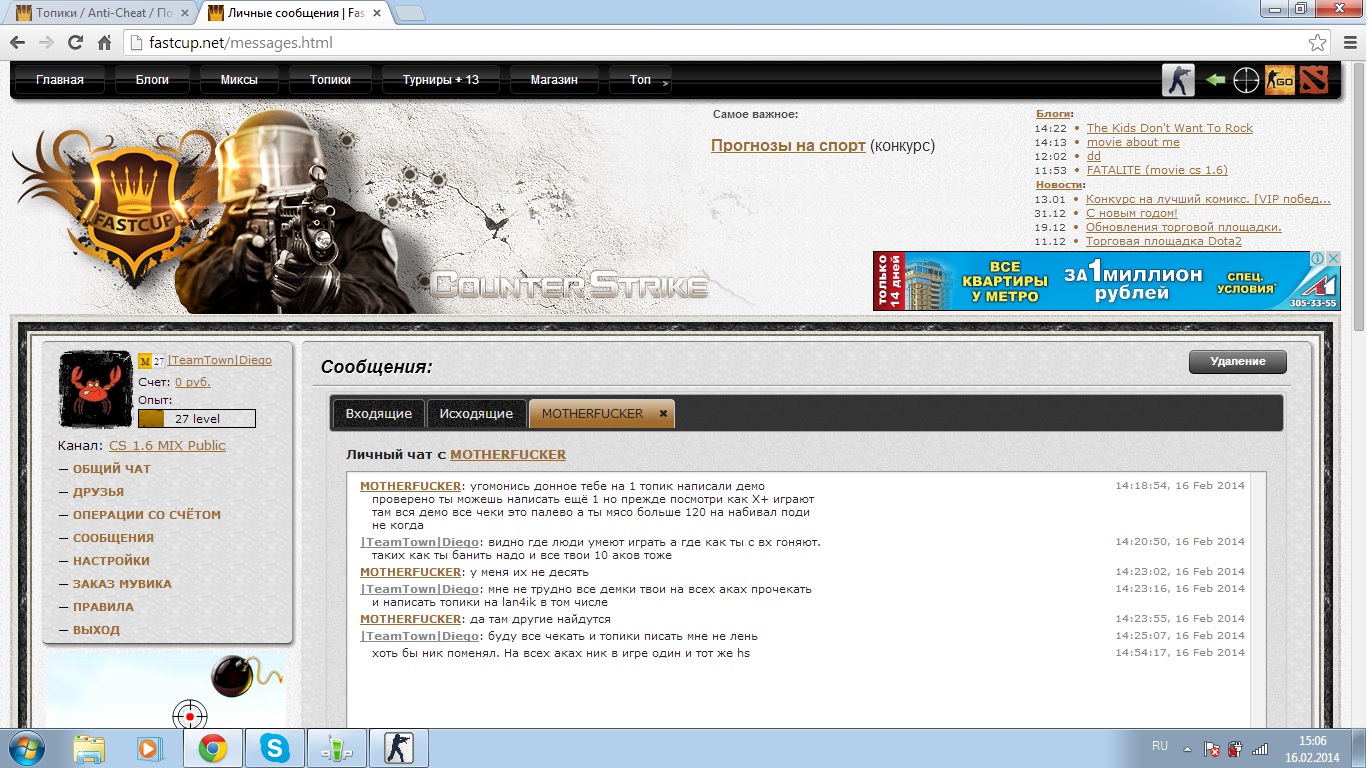Screen dimensions: 1372x768
Task: Open network signal tray icon
Action: click(x=1261, y=748)
